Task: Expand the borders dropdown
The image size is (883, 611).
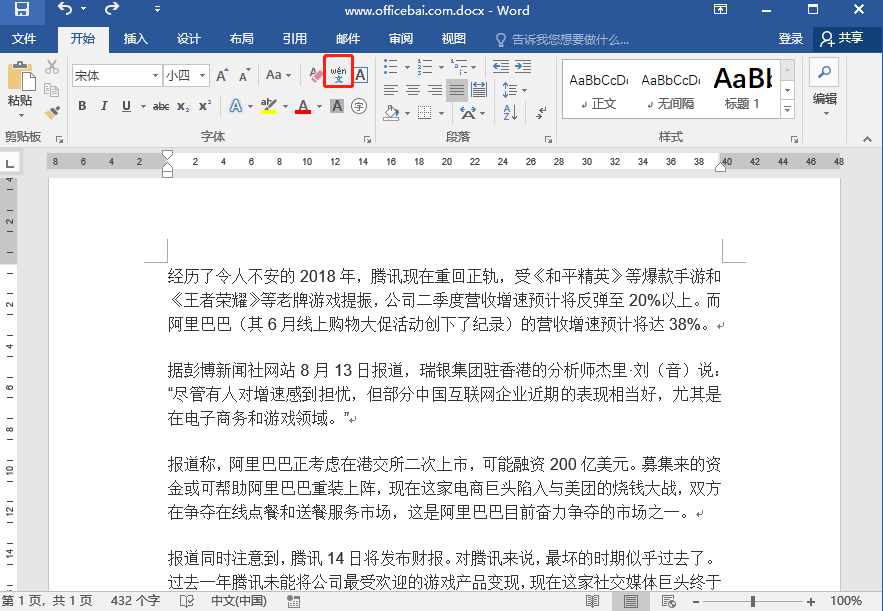Action: click(441, 113)
